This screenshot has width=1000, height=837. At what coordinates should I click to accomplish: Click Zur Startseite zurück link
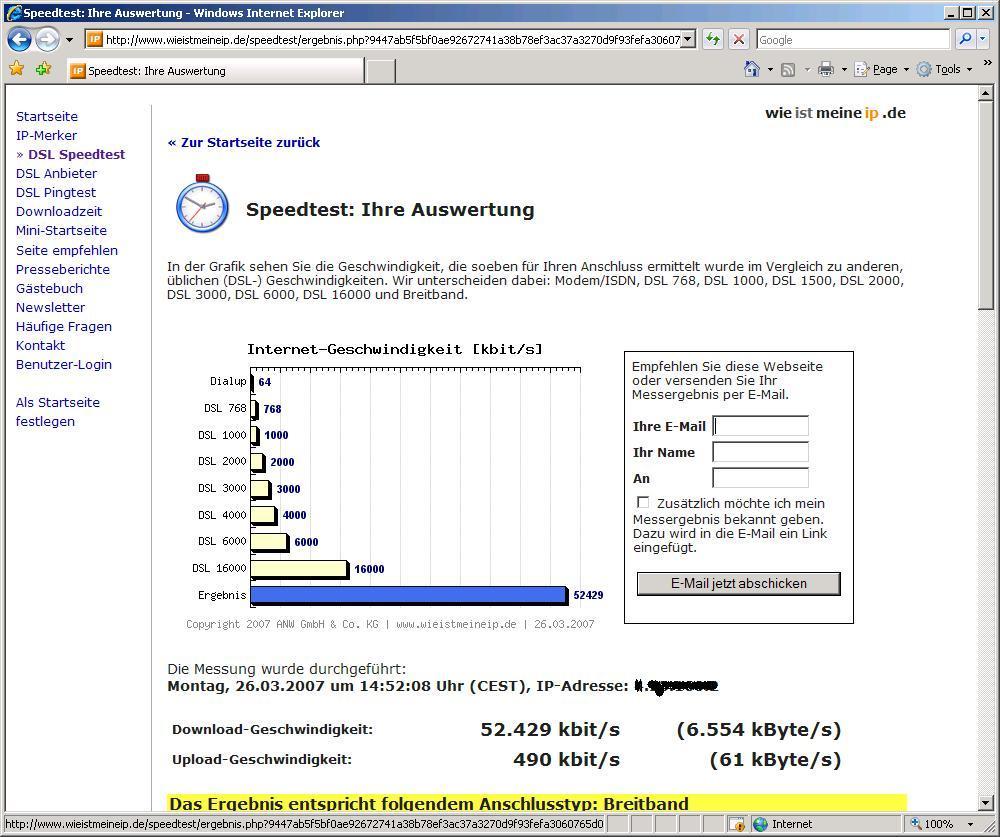point(244,142)
